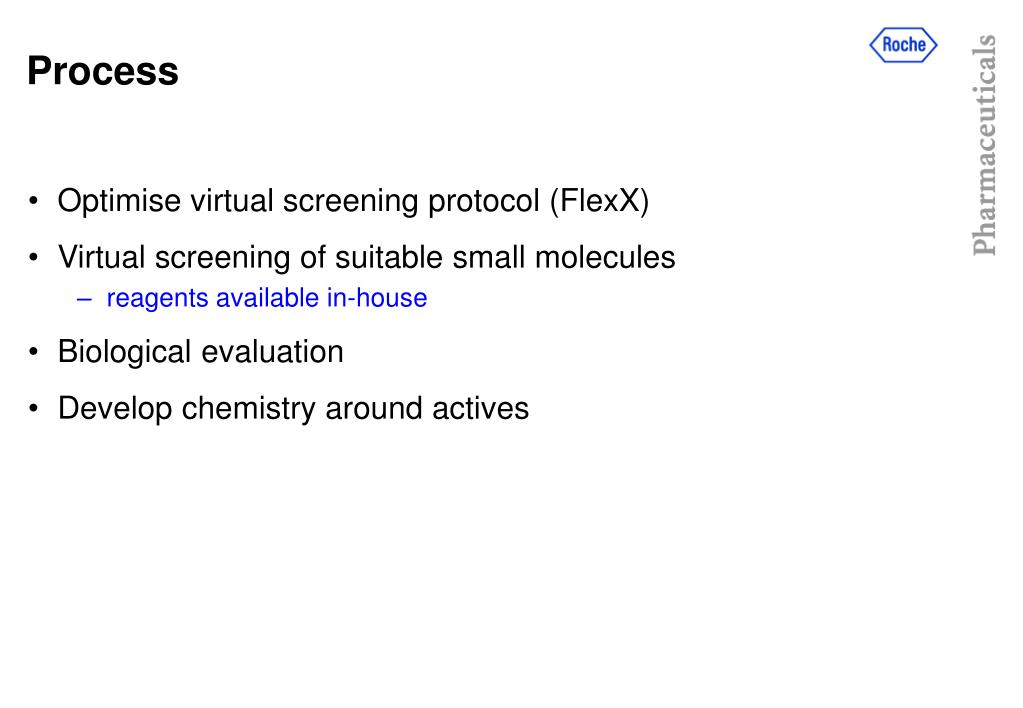Viewport: 1023px width, 708px height.
Task: Click the word protocol in first bullet
Action: (x=483, y=201)
